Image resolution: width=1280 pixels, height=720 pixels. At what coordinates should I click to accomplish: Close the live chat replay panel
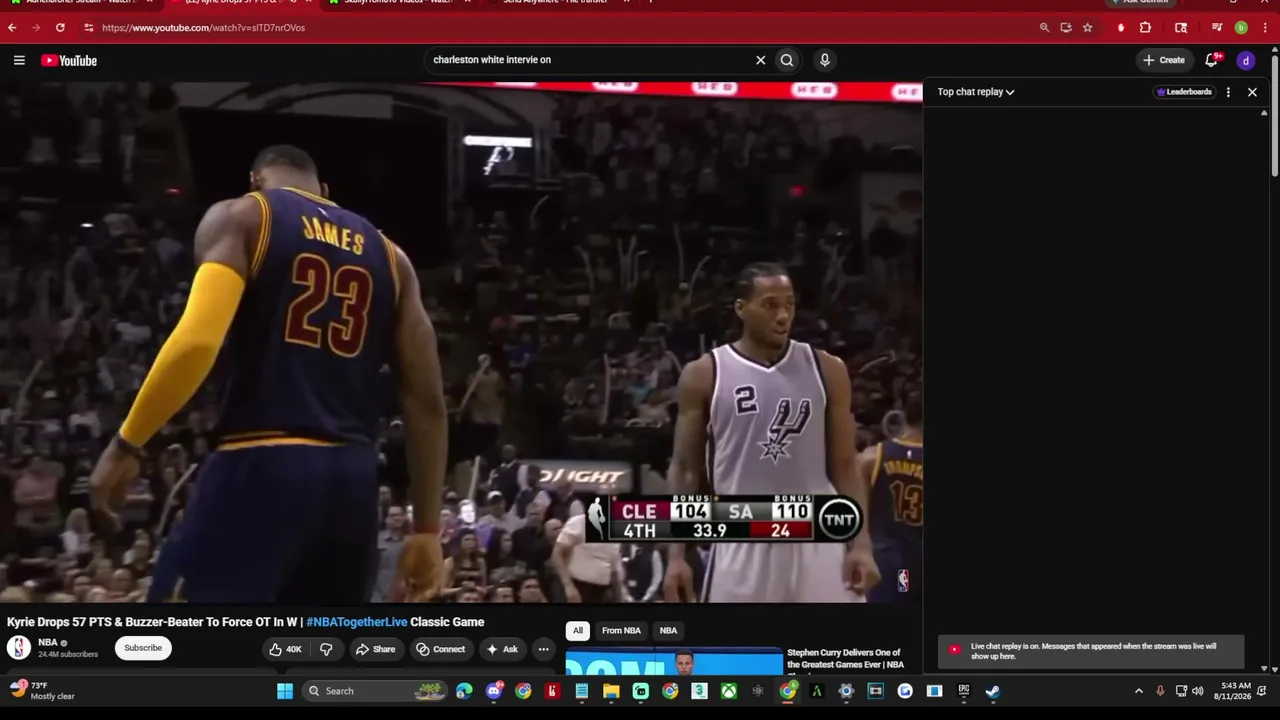point(1252,92)
